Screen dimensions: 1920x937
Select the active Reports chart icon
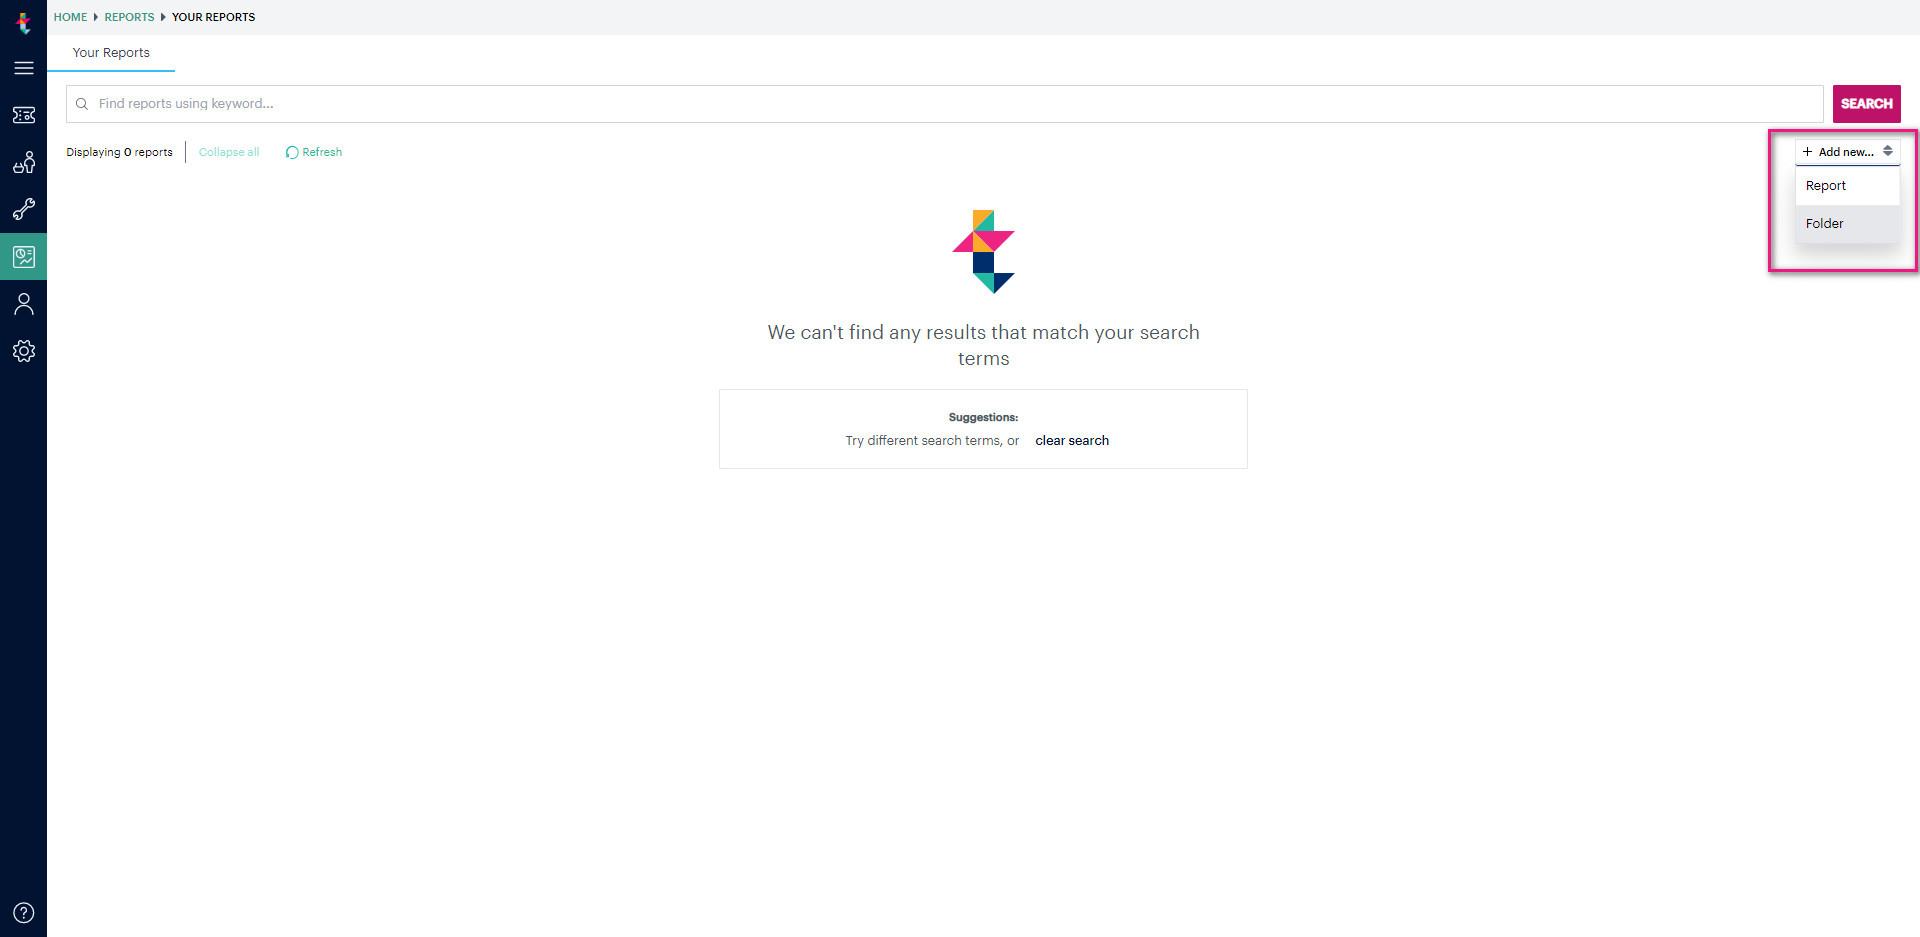pyautogui.click(x=24, y=256)
